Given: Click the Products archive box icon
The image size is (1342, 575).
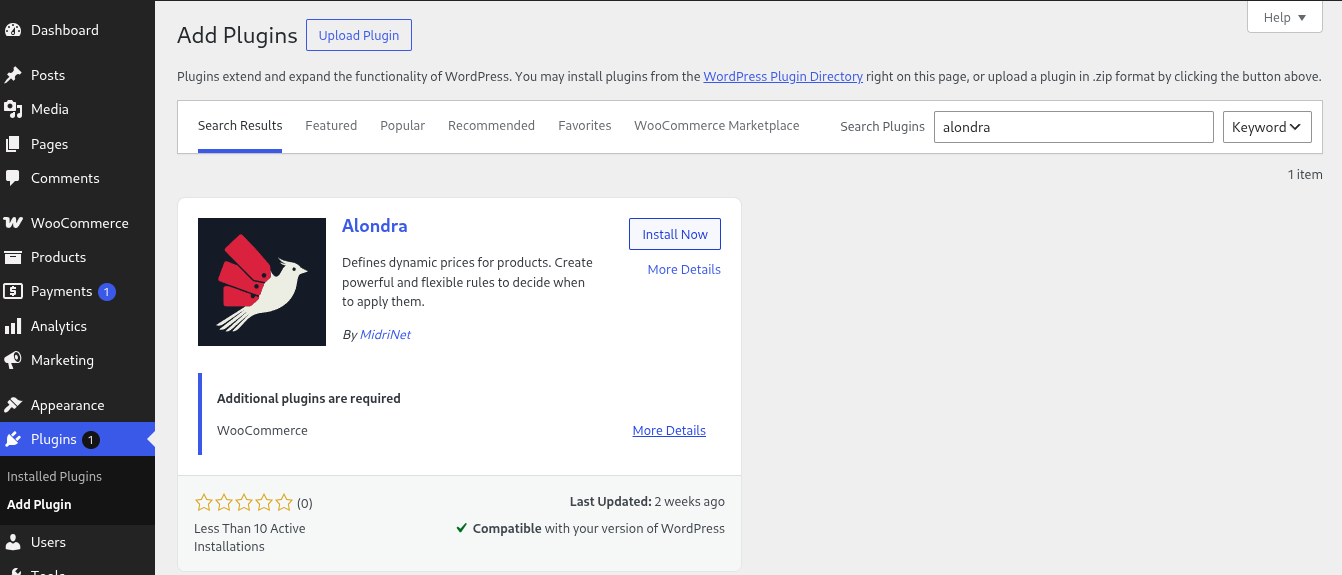Looking at the screenshot, I should click(13, 257).
